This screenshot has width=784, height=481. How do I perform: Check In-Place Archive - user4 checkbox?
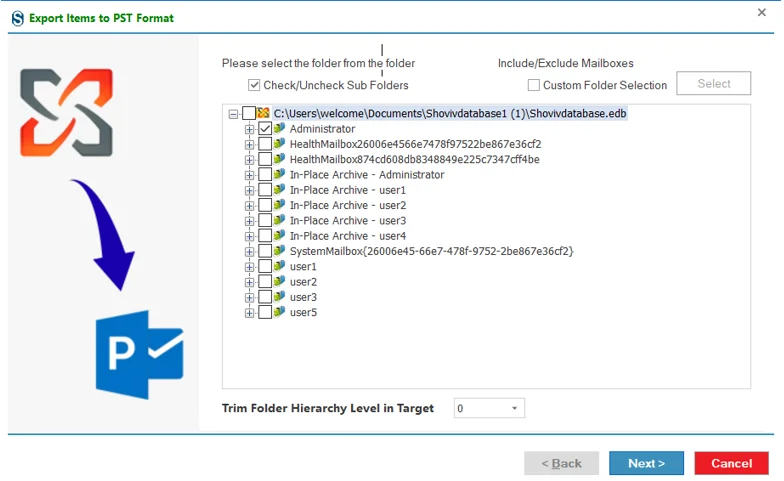(x=265, y=236)
